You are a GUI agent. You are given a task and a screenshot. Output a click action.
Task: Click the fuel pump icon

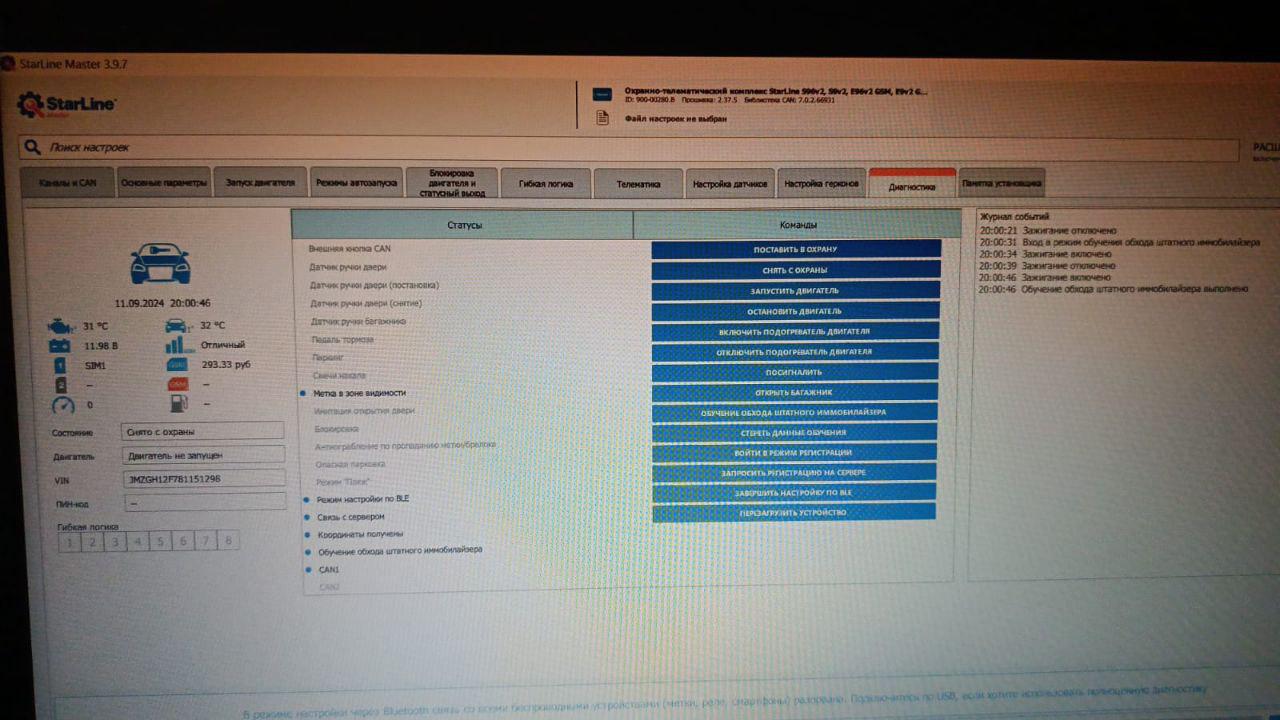coord(178,403)
